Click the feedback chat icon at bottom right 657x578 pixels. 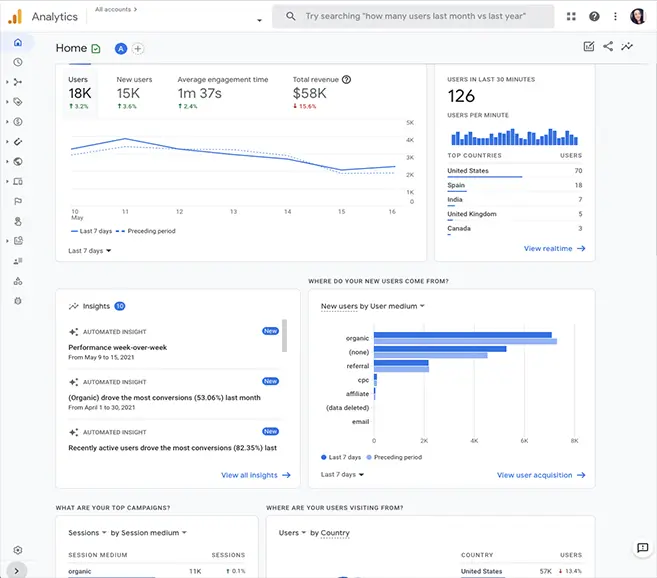(x=642, y=548)
